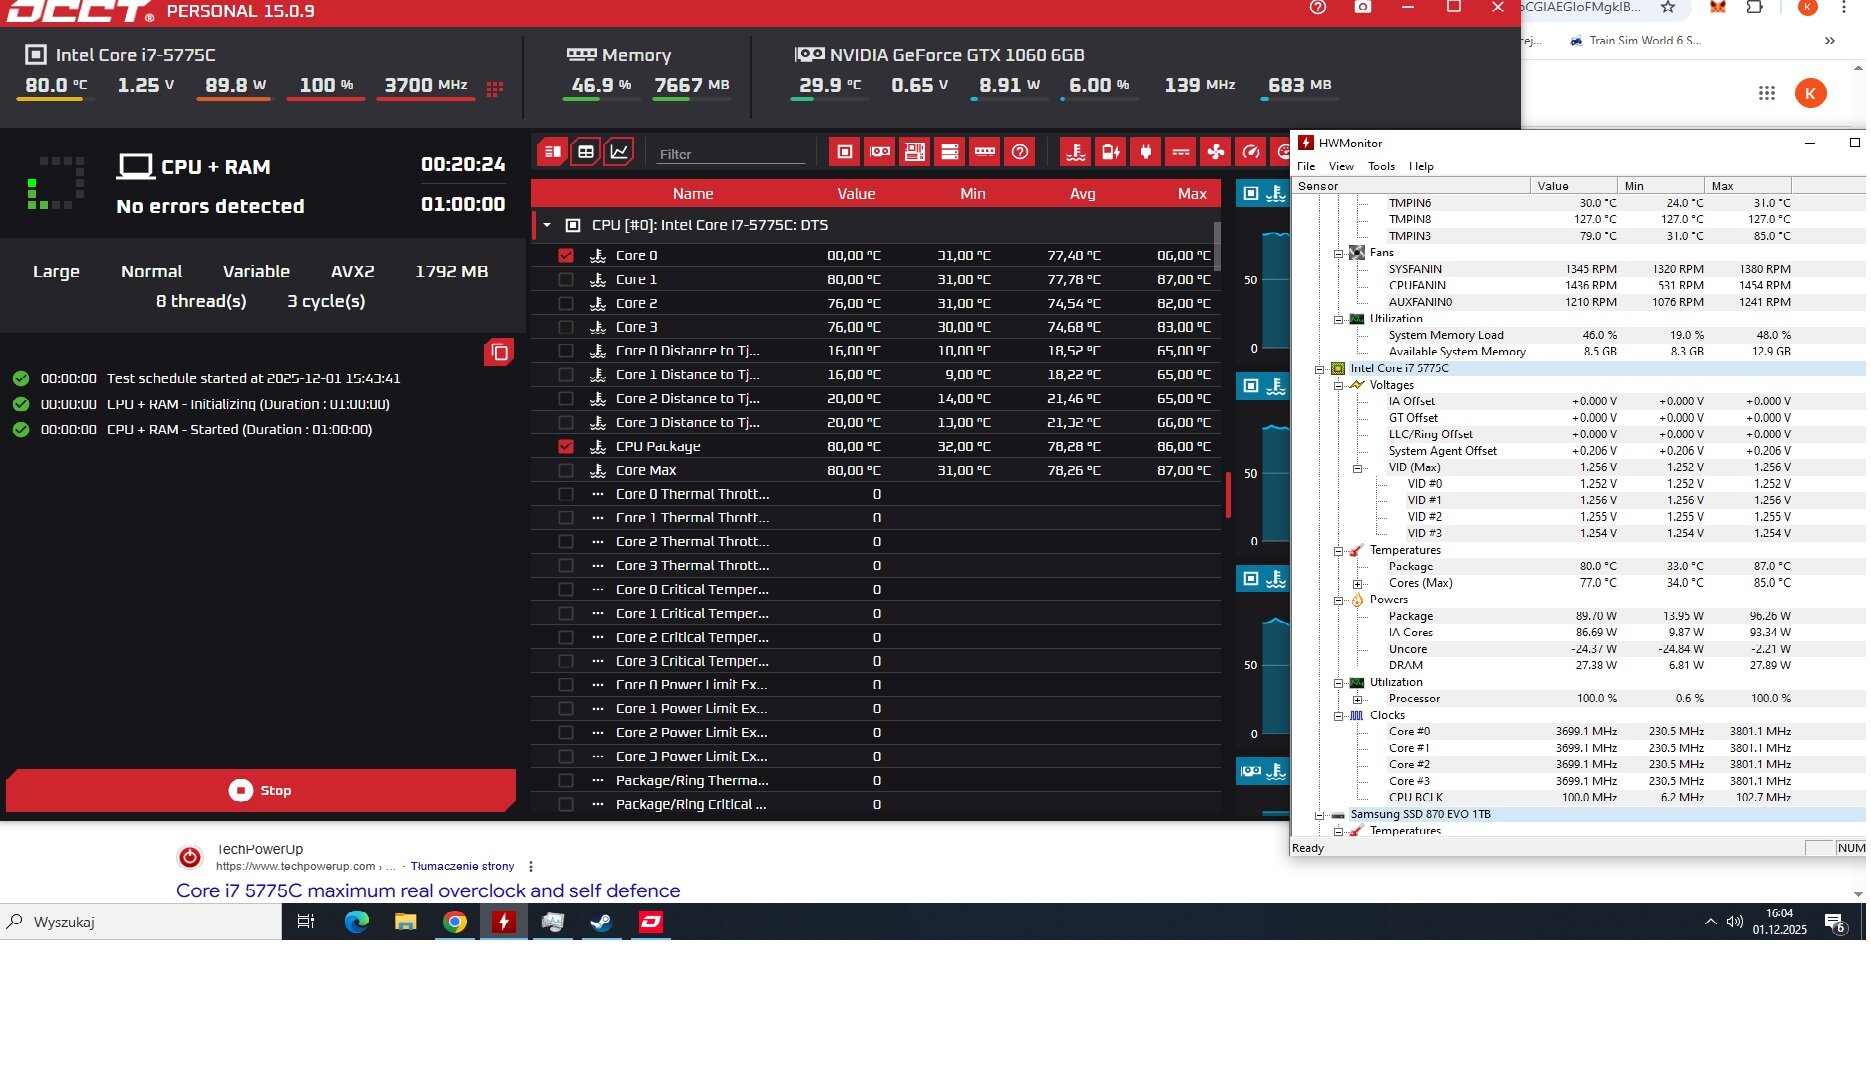This screenshot has width=1871, height=1080.
Task: Collapse the Voltages tree in HWMonitor
Action: click(1338, 385)
